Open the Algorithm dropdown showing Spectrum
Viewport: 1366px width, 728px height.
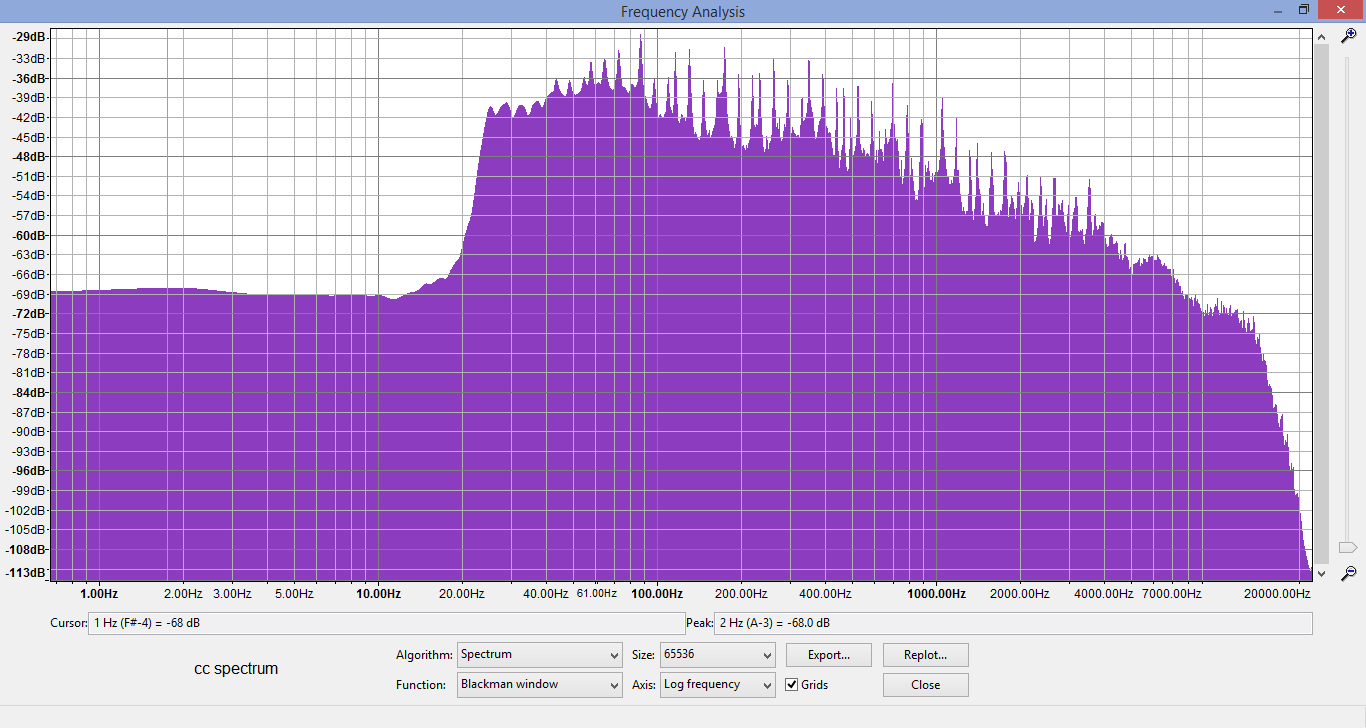540,655
